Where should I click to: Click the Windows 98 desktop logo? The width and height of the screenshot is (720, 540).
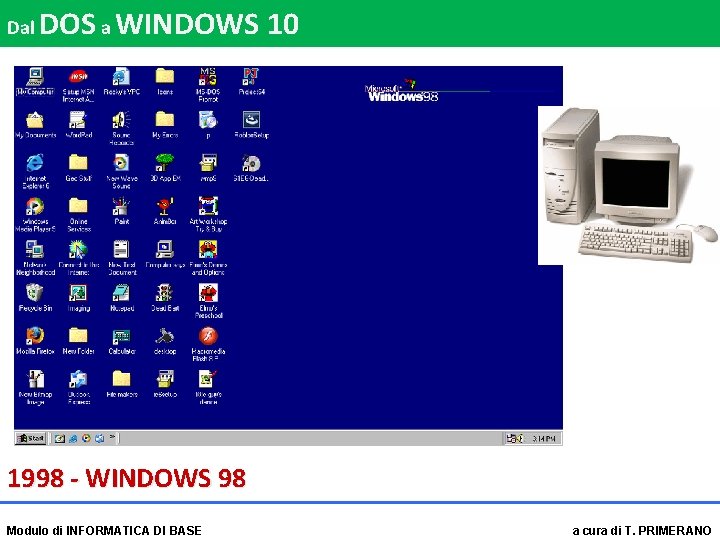[x=402, y=91]
